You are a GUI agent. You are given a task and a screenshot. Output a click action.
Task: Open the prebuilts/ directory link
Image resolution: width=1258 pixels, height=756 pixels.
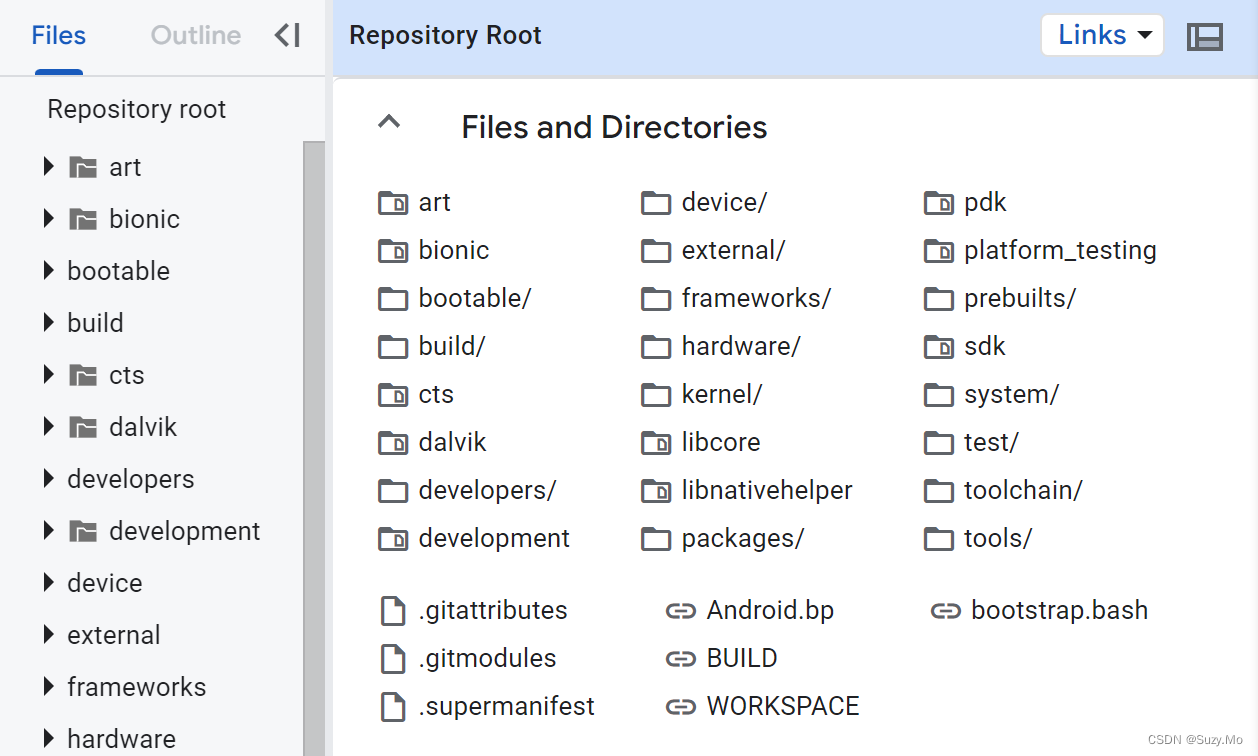pyautogui.click(x=1020, y=299)
